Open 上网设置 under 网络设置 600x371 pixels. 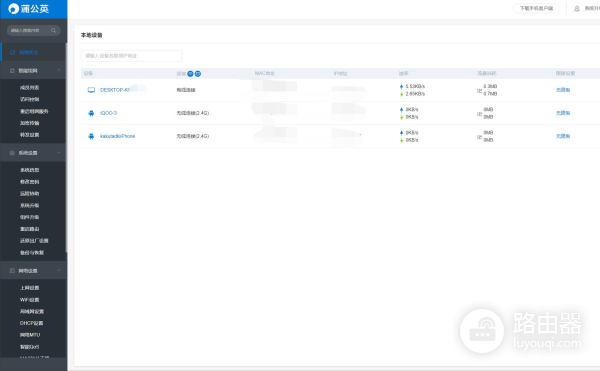(29, 288)
